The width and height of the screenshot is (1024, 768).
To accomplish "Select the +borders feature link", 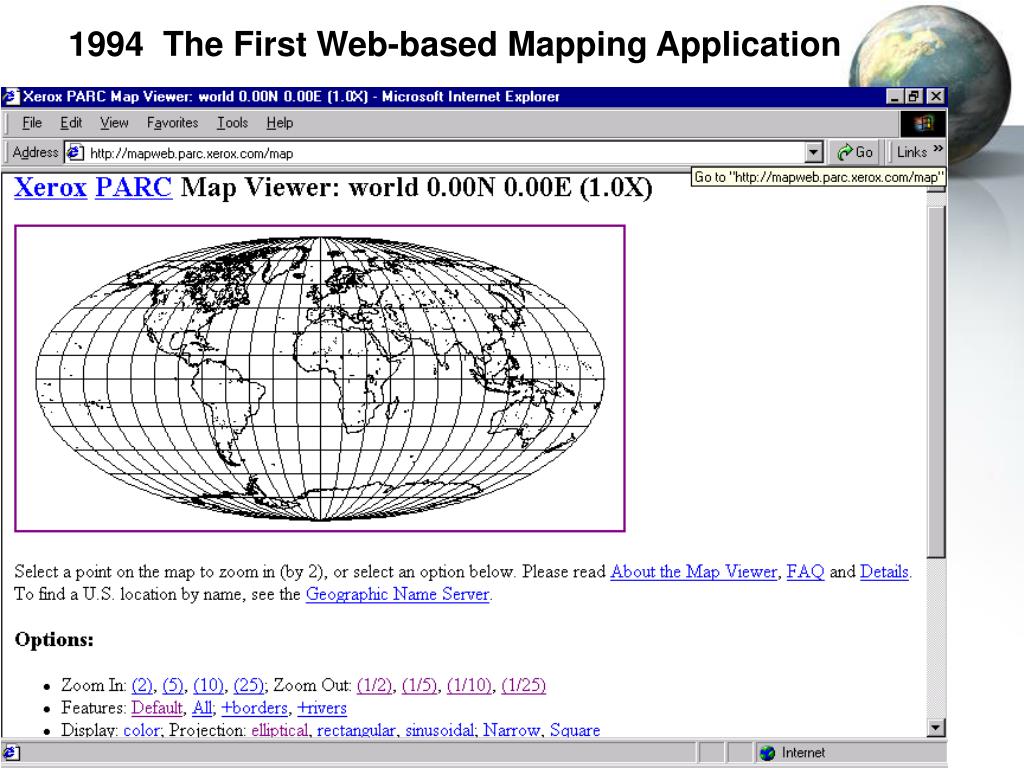I will (254, 708).
